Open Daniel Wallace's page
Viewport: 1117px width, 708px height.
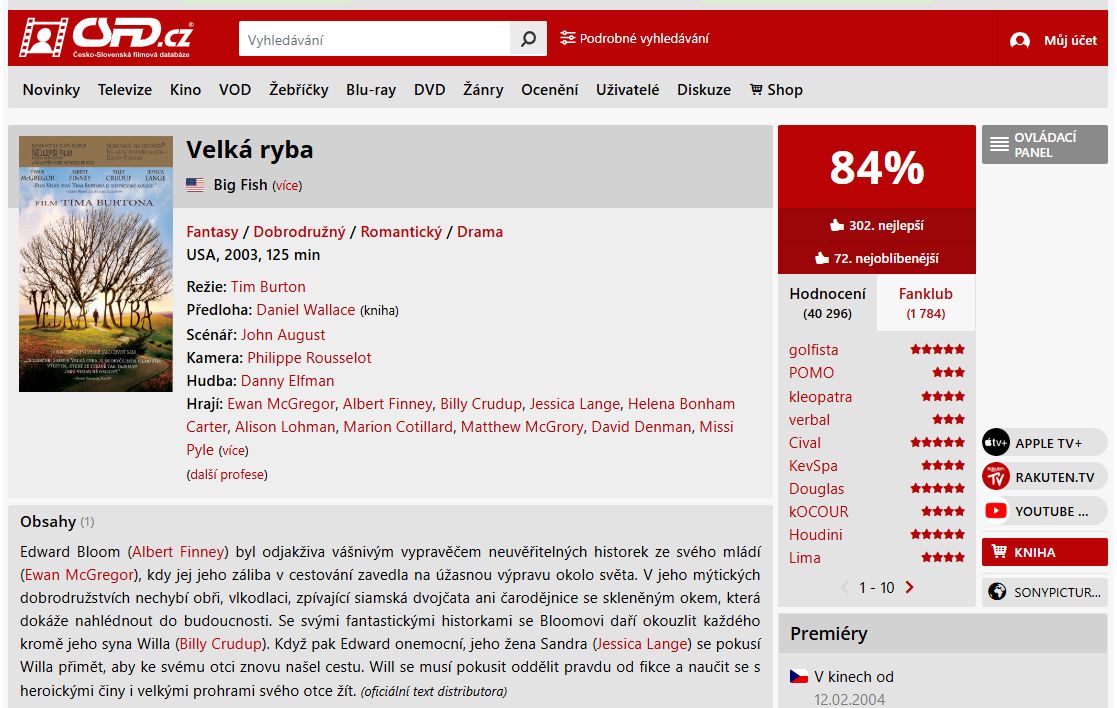click(x=306, y=310)
